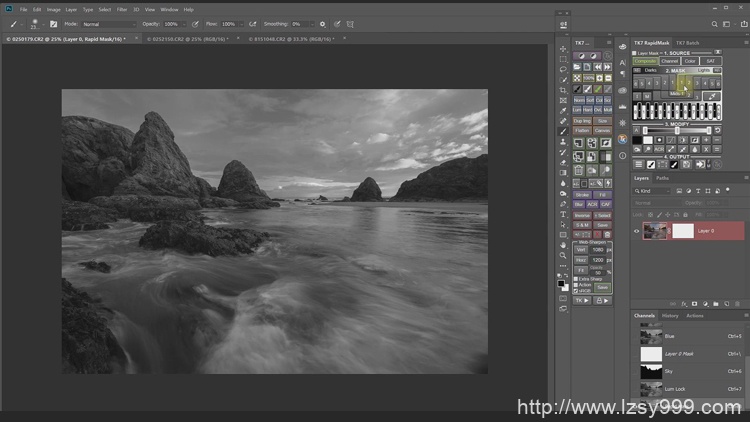This screenshot has width=750, height=422.
Task: Click the Flatten button in TK7 panel
Action: click(580, 130)
